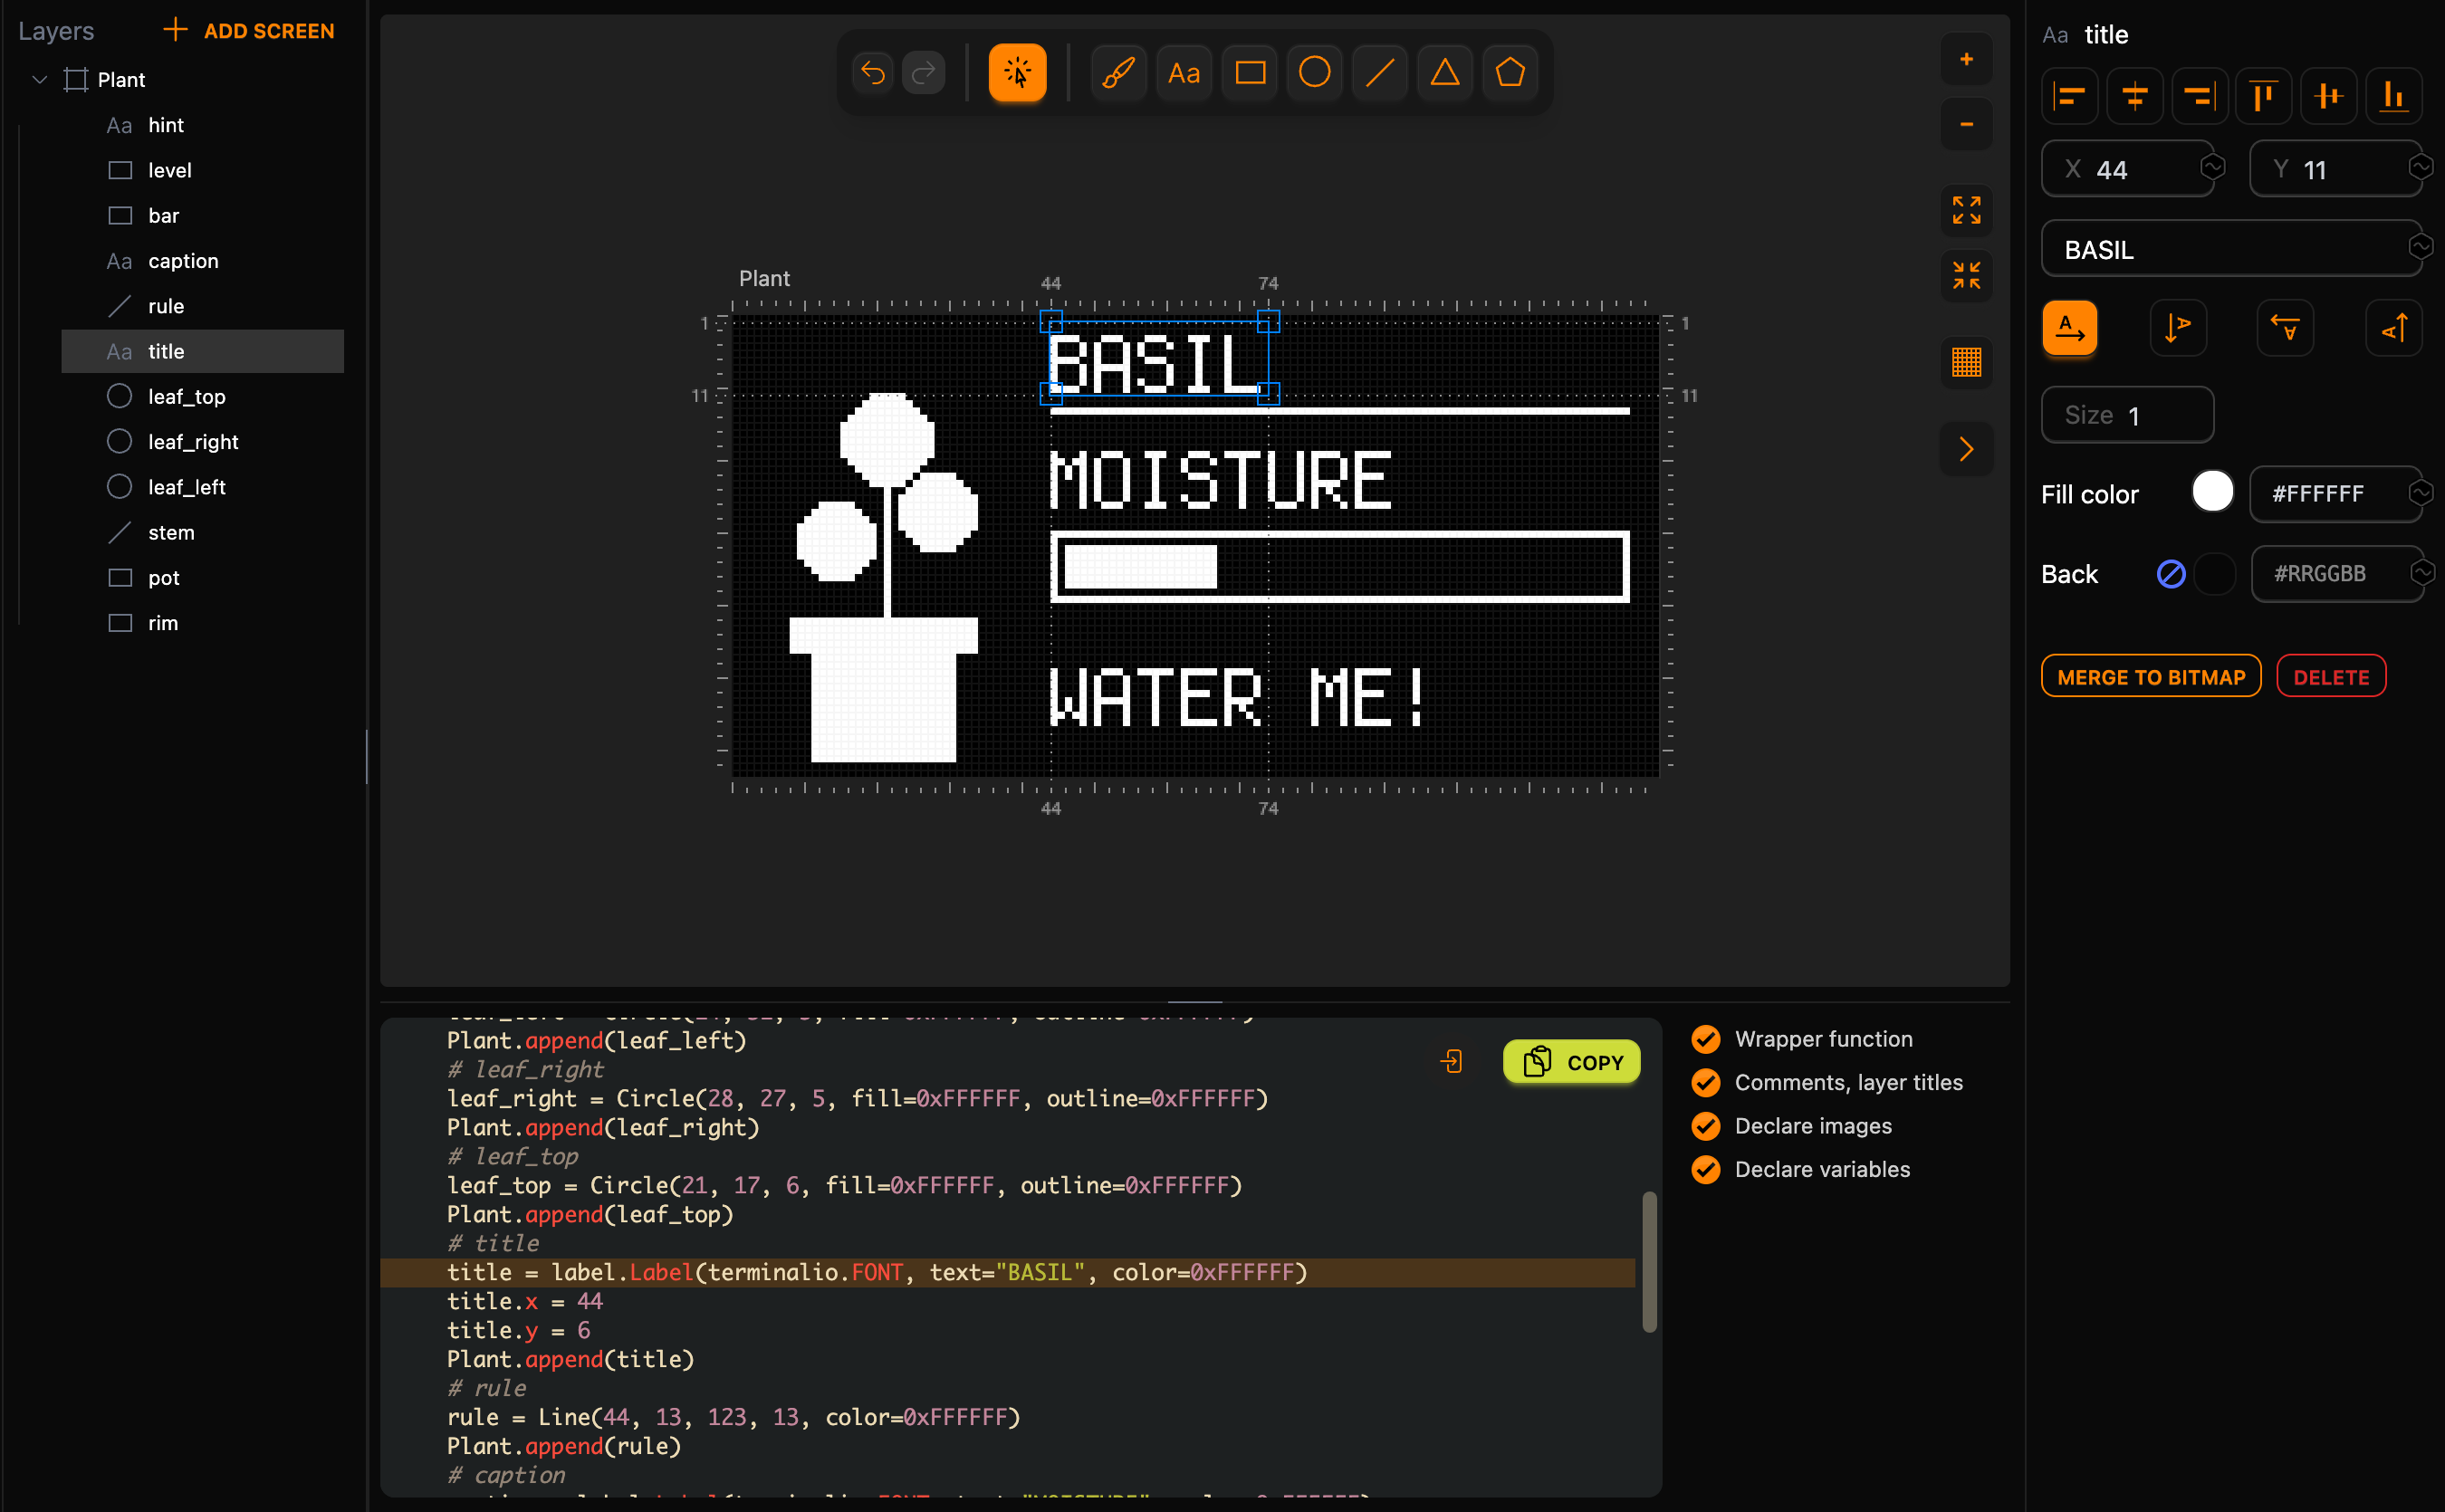The image size is (2445, 1512).
Task: Select the paint brush tool
Action: point(1119,73)
